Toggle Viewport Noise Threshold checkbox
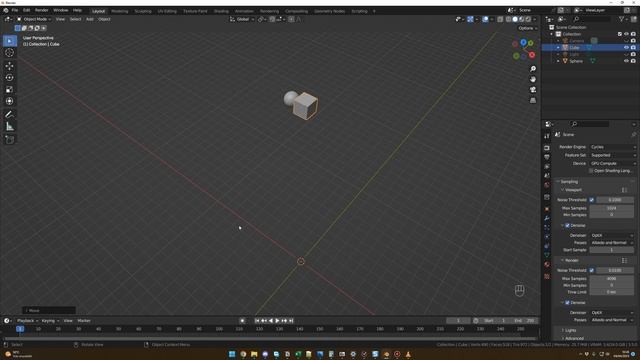640x360 pixels. (x=591, y=200)
